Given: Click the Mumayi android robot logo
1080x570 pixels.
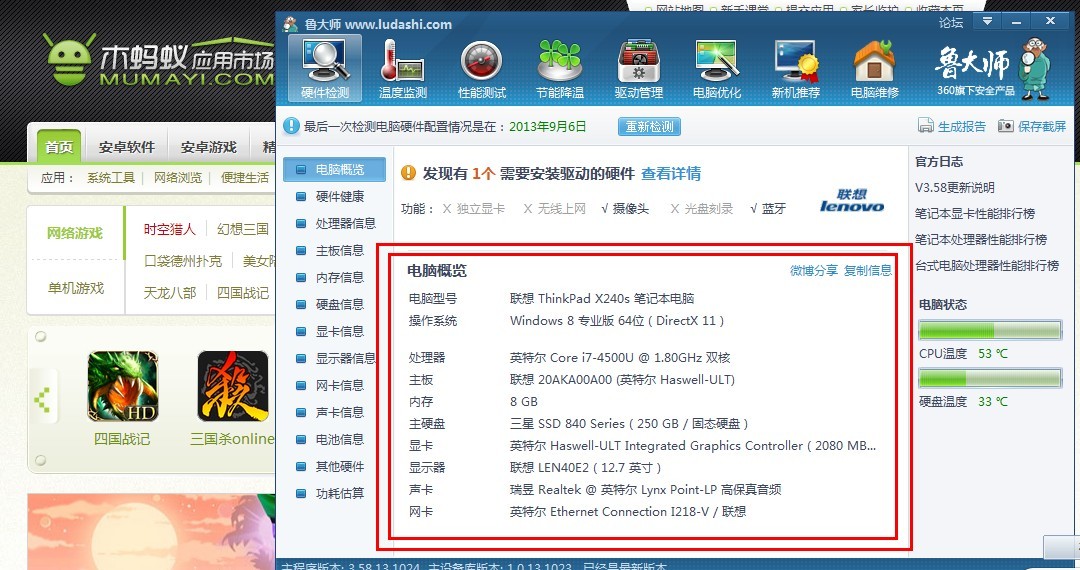Looking at the screenshot, I should click(68, 59).
